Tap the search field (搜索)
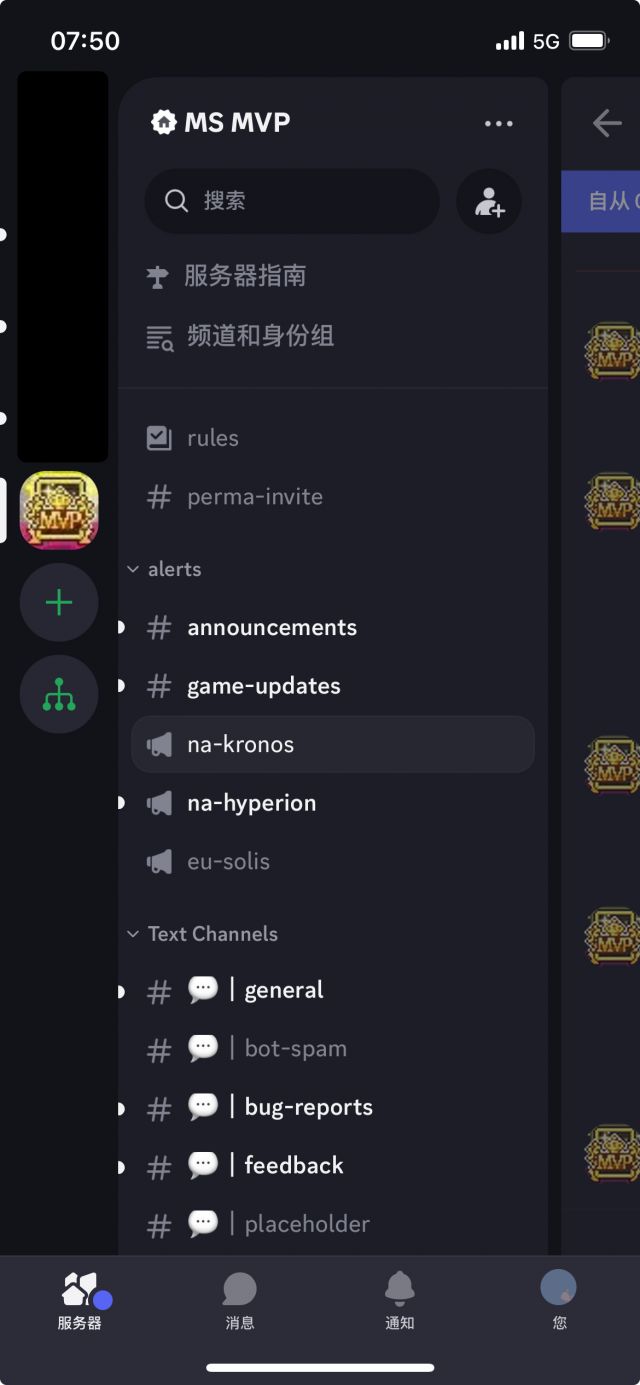This screenshot has height=1385, width=640. pyautogui.click(x=292, y=201)
